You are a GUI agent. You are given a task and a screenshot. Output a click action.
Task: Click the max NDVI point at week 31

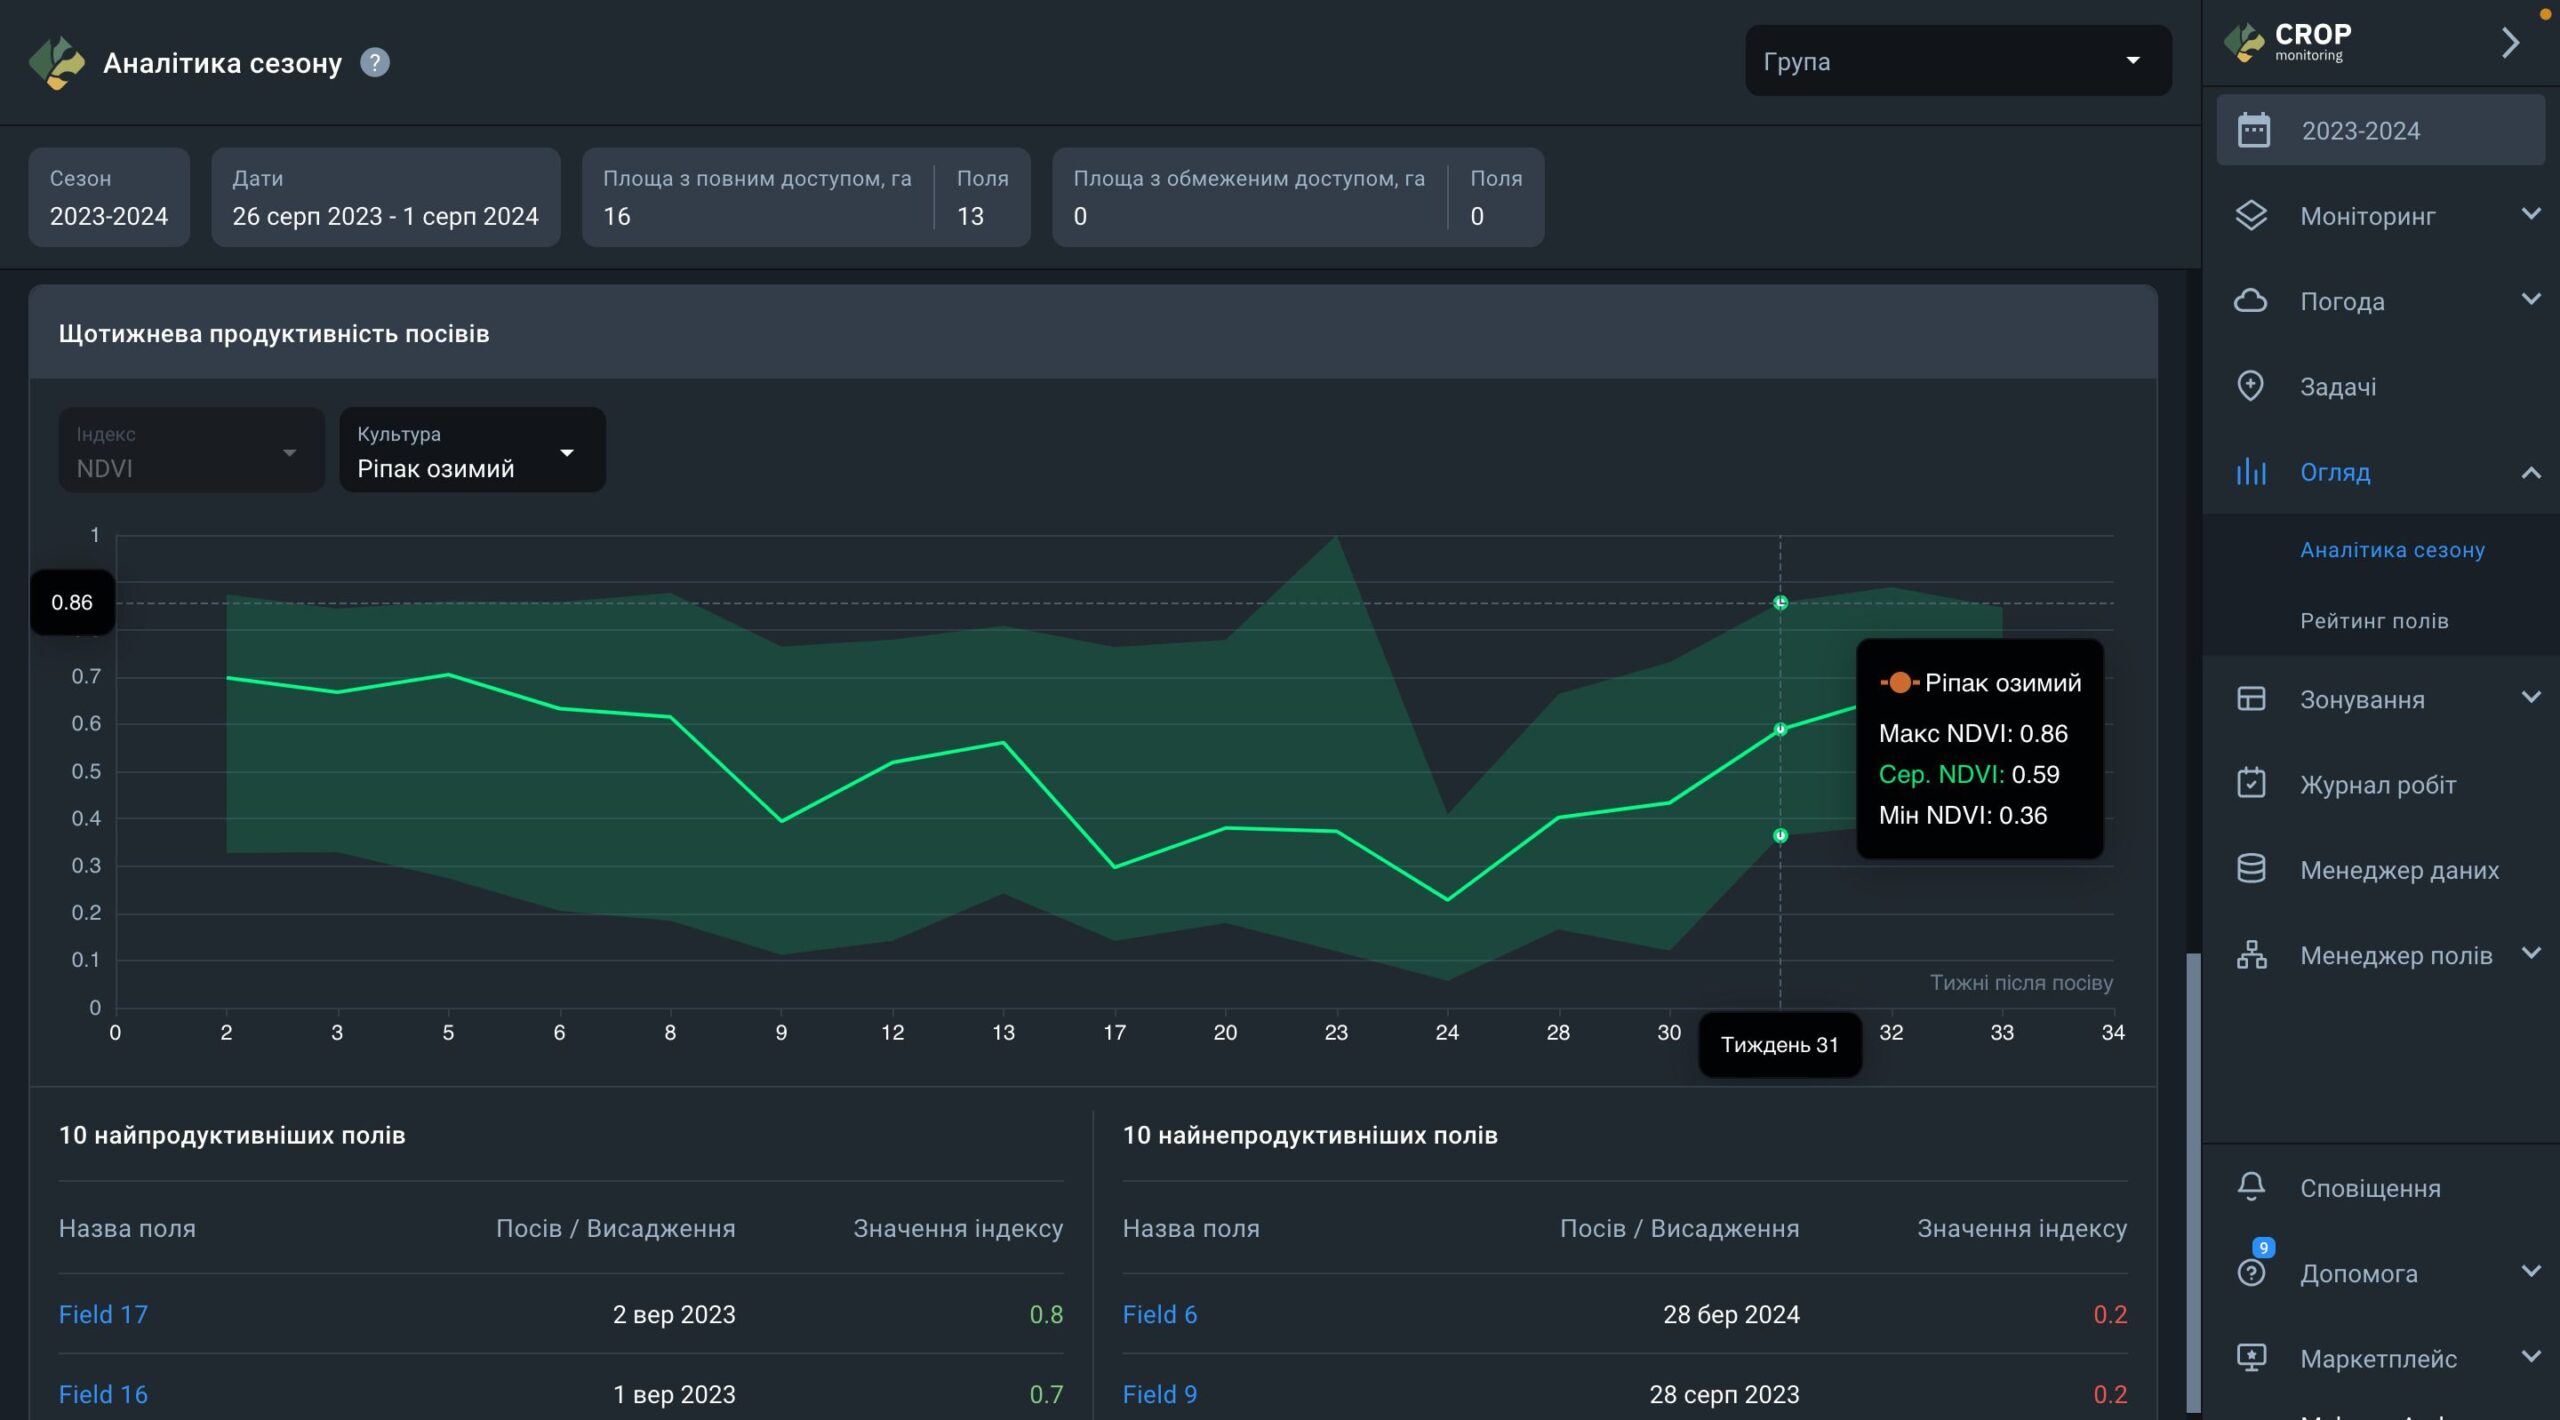point(1780,603)
